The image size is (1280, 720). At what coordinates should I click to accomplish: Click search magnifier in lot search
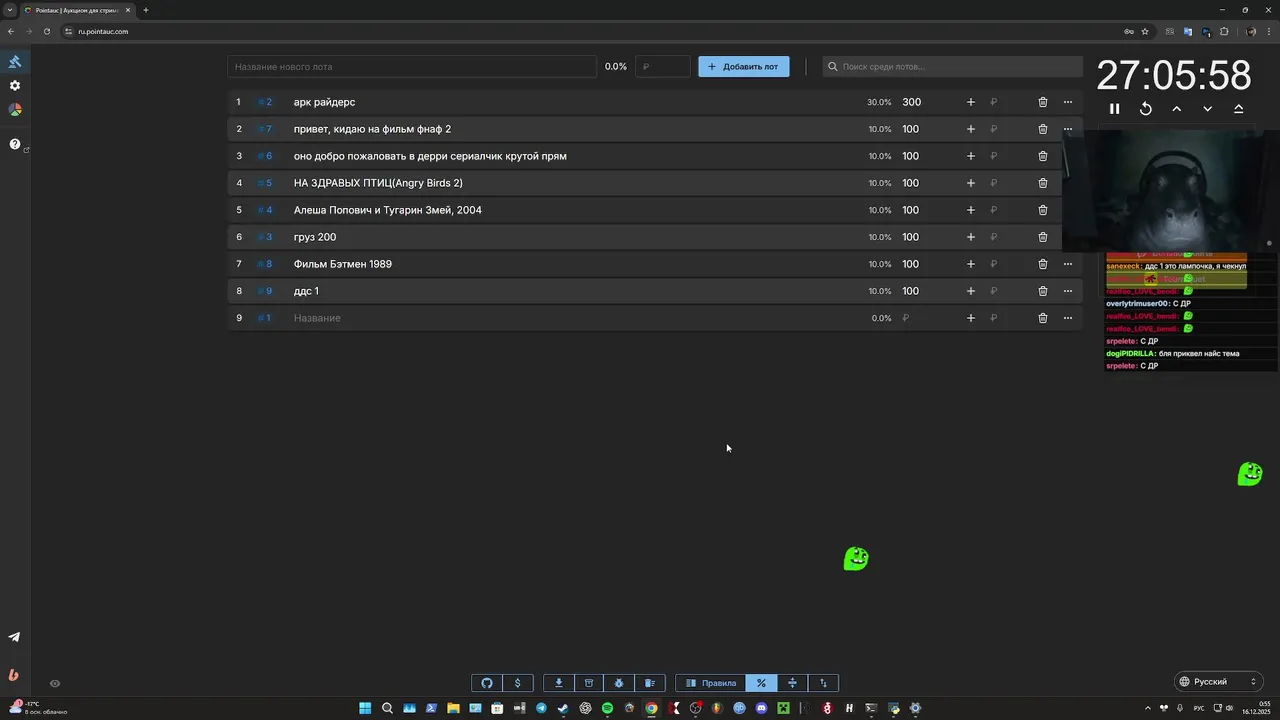coord(832,67)
